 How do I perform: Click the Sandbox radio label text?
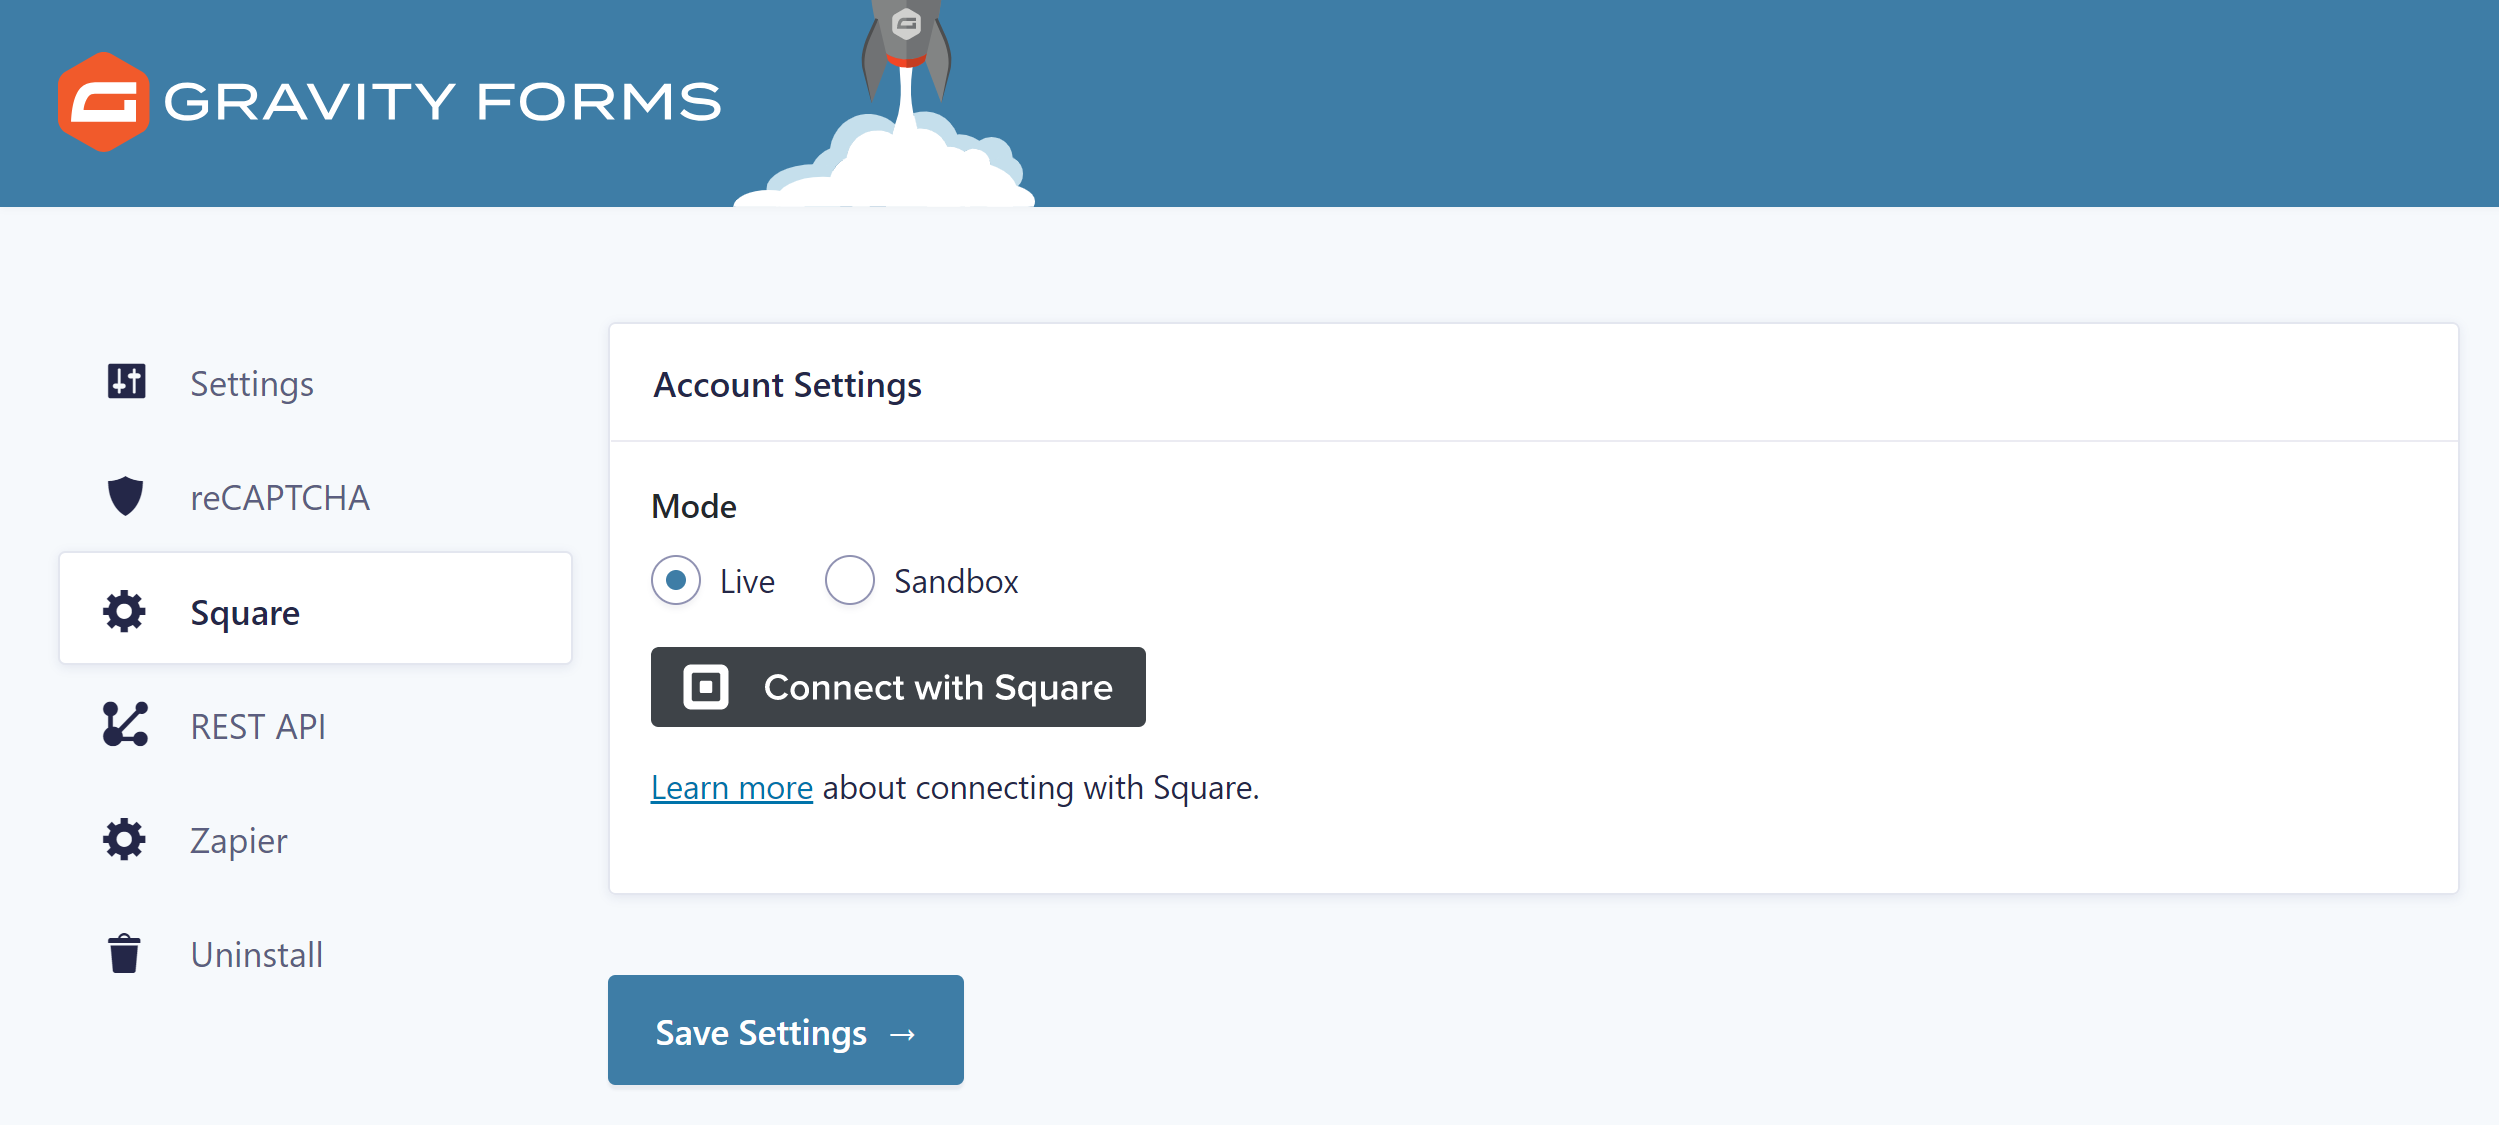pyautogui.click(x=956, y=582)
